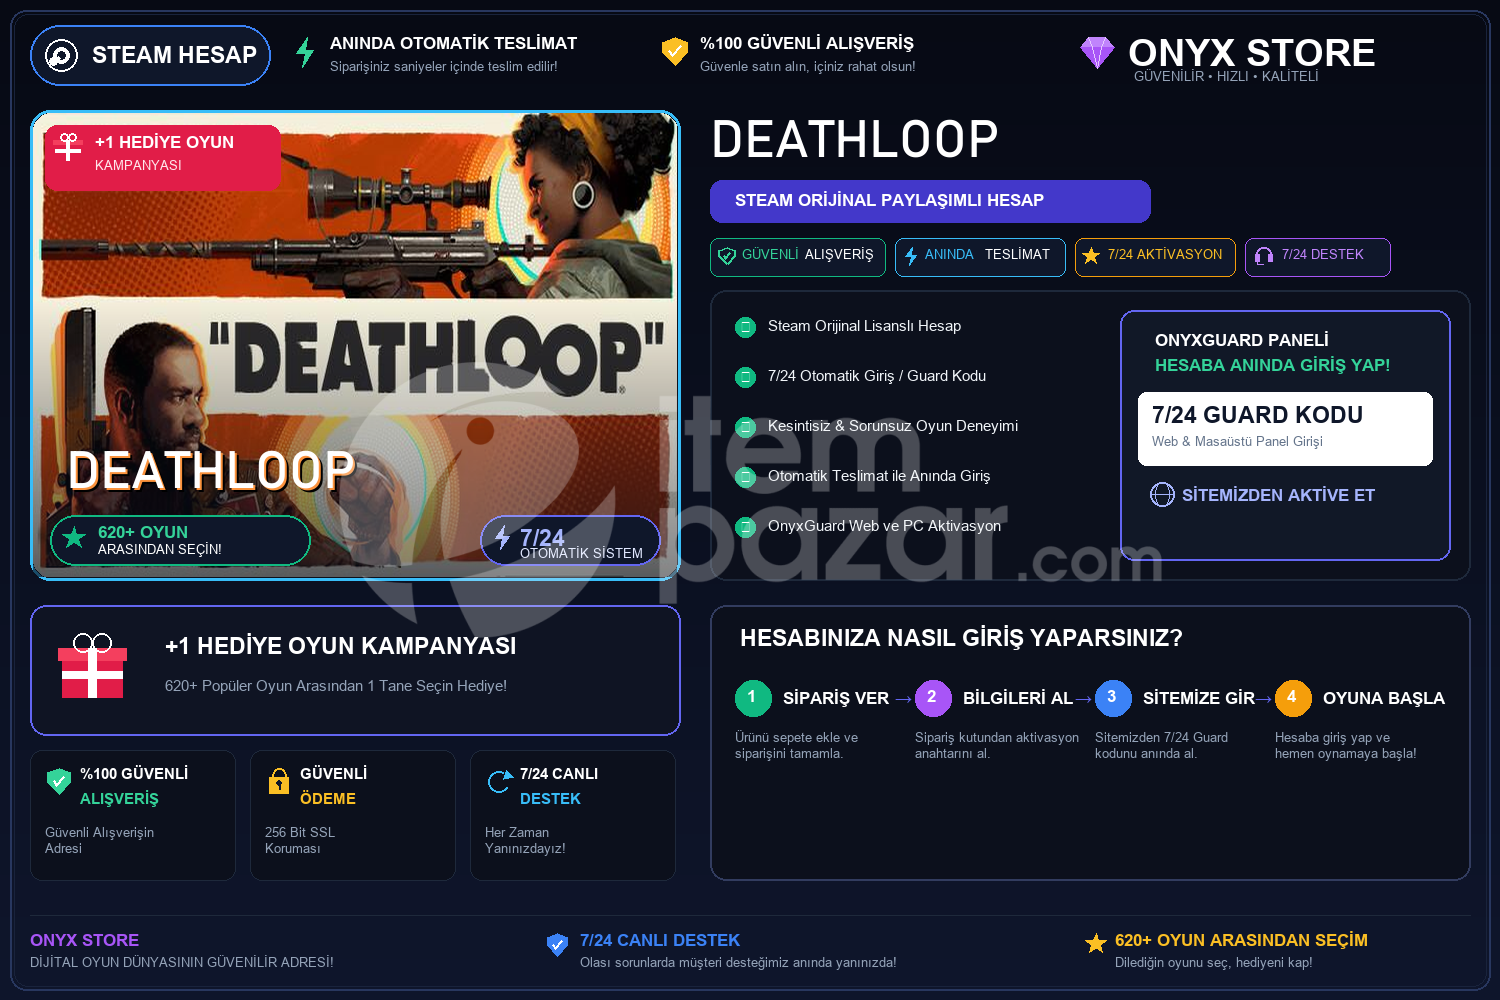Click the green bullet beside Steam Orijinal Lisanslı Hesap
This screenshot has width=1500, height=1000.
pos(745,327)
